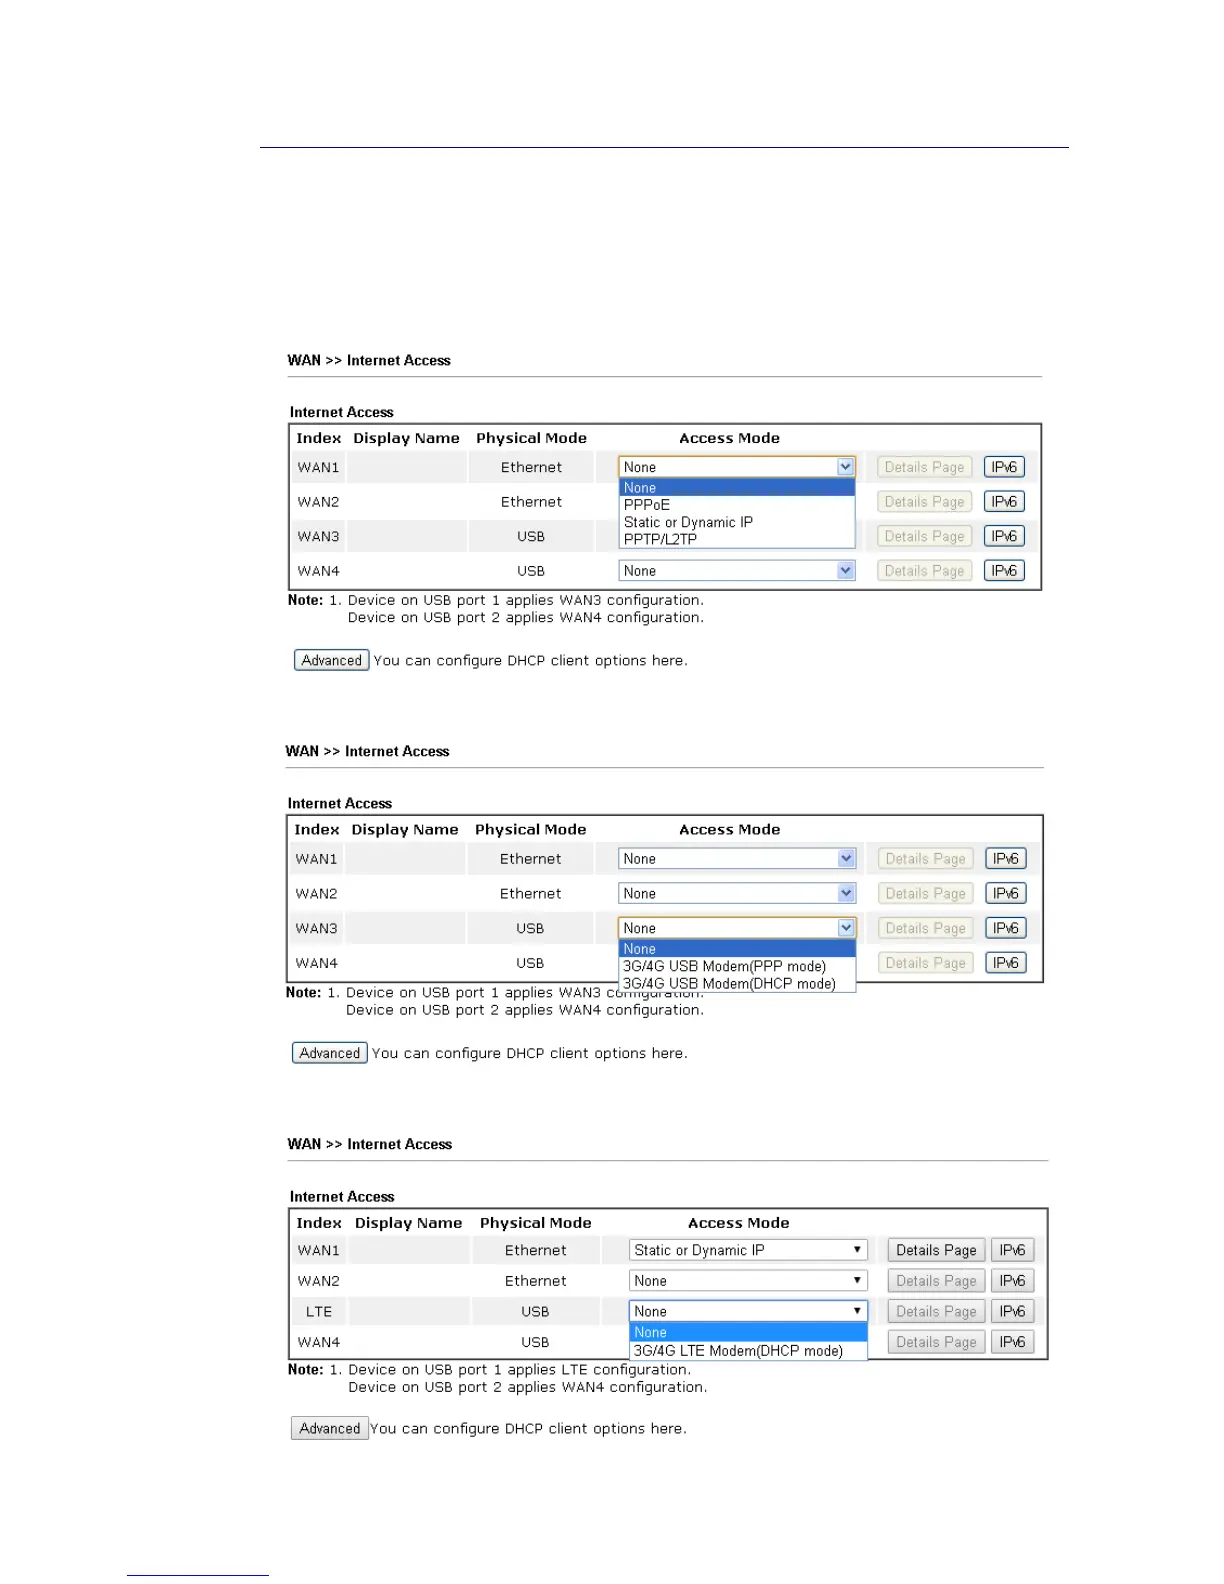This screenshot has width=1224, height=1584.
Task: Click Advanced button in third panel
Action: [x=330, y=1428]
